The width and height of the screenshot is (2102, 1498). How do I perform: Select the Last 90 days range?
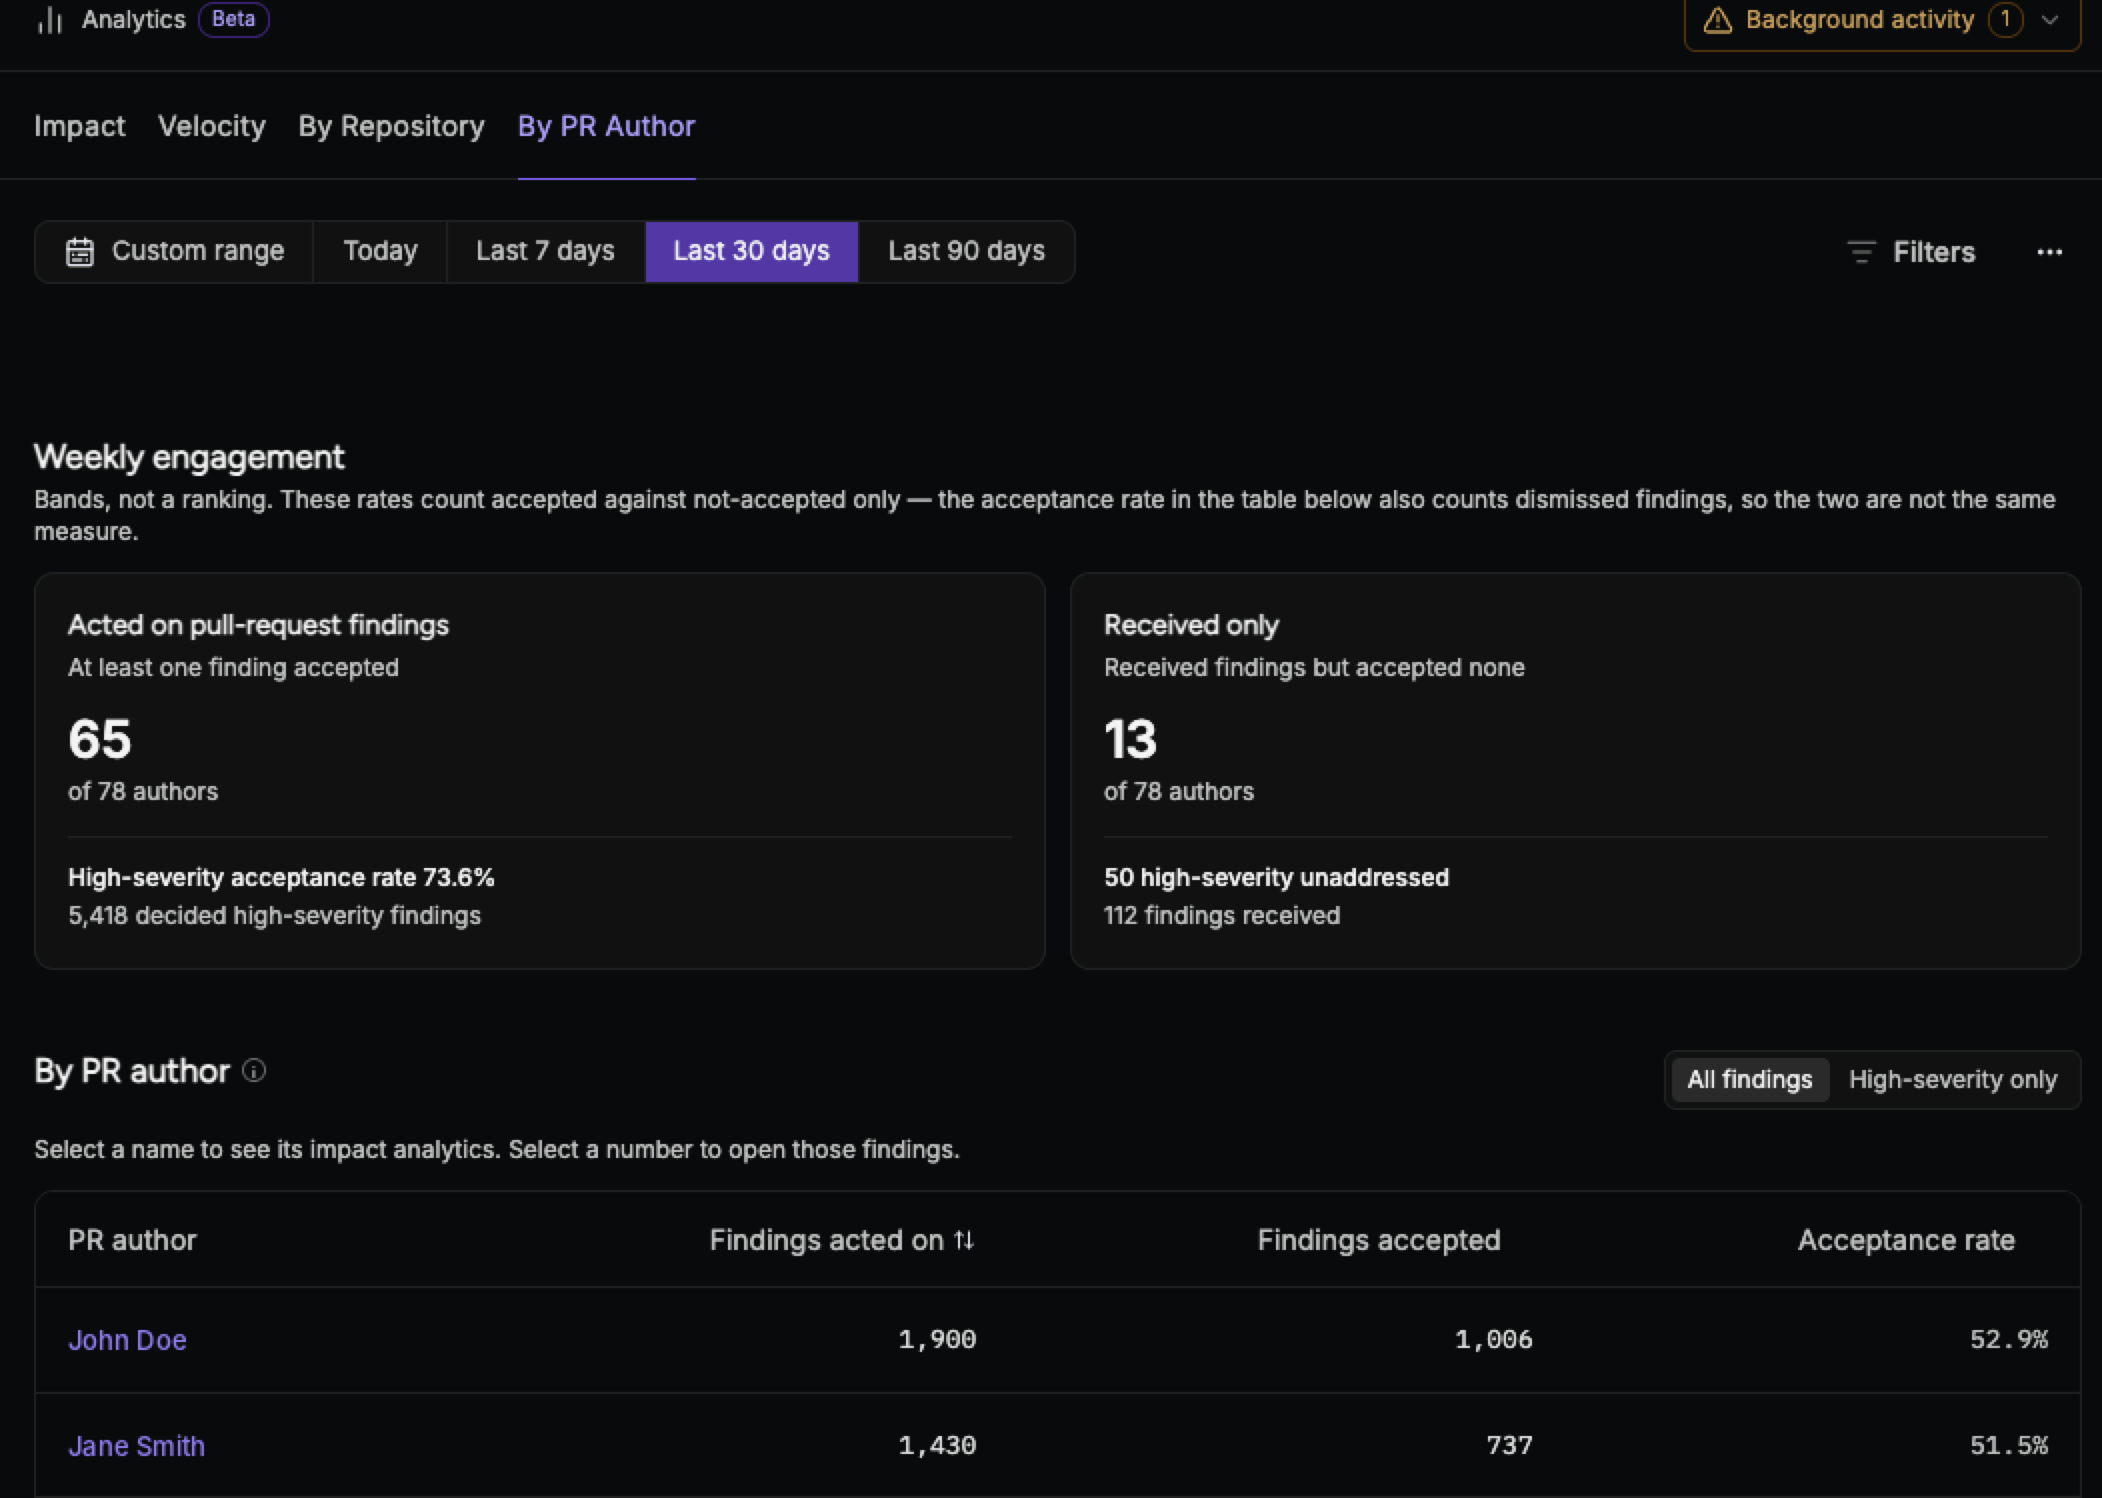(x=966, y=251)
